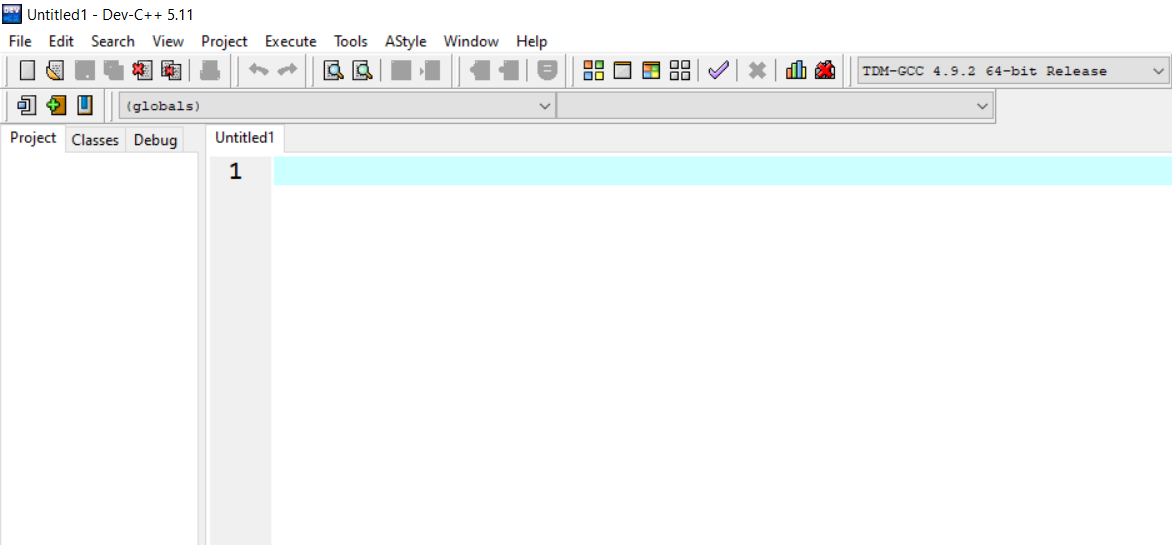The width and height of the screenshot is (1172, 545).
Task: Click the Toggle Comment toolbar icon
Action: point(548,71)
